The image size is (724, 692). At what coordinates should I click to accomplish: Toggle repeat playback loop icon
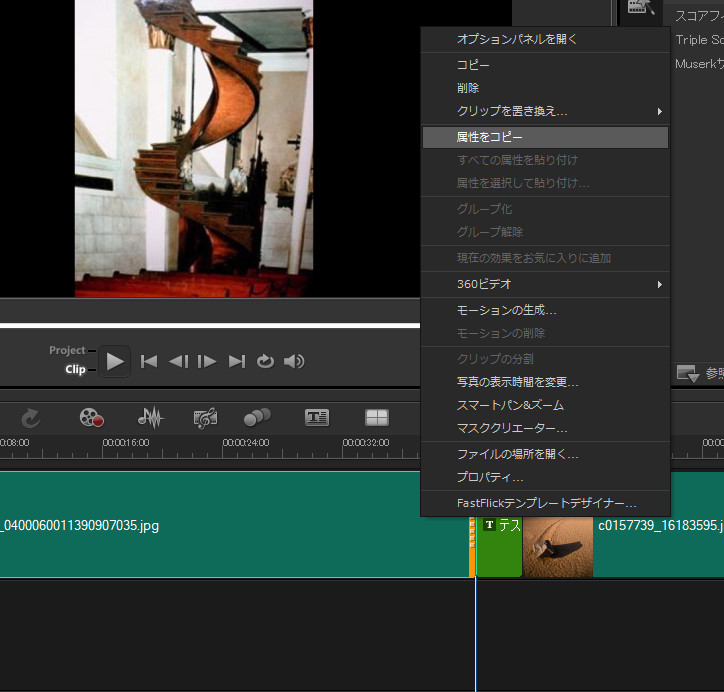point(265,361)
